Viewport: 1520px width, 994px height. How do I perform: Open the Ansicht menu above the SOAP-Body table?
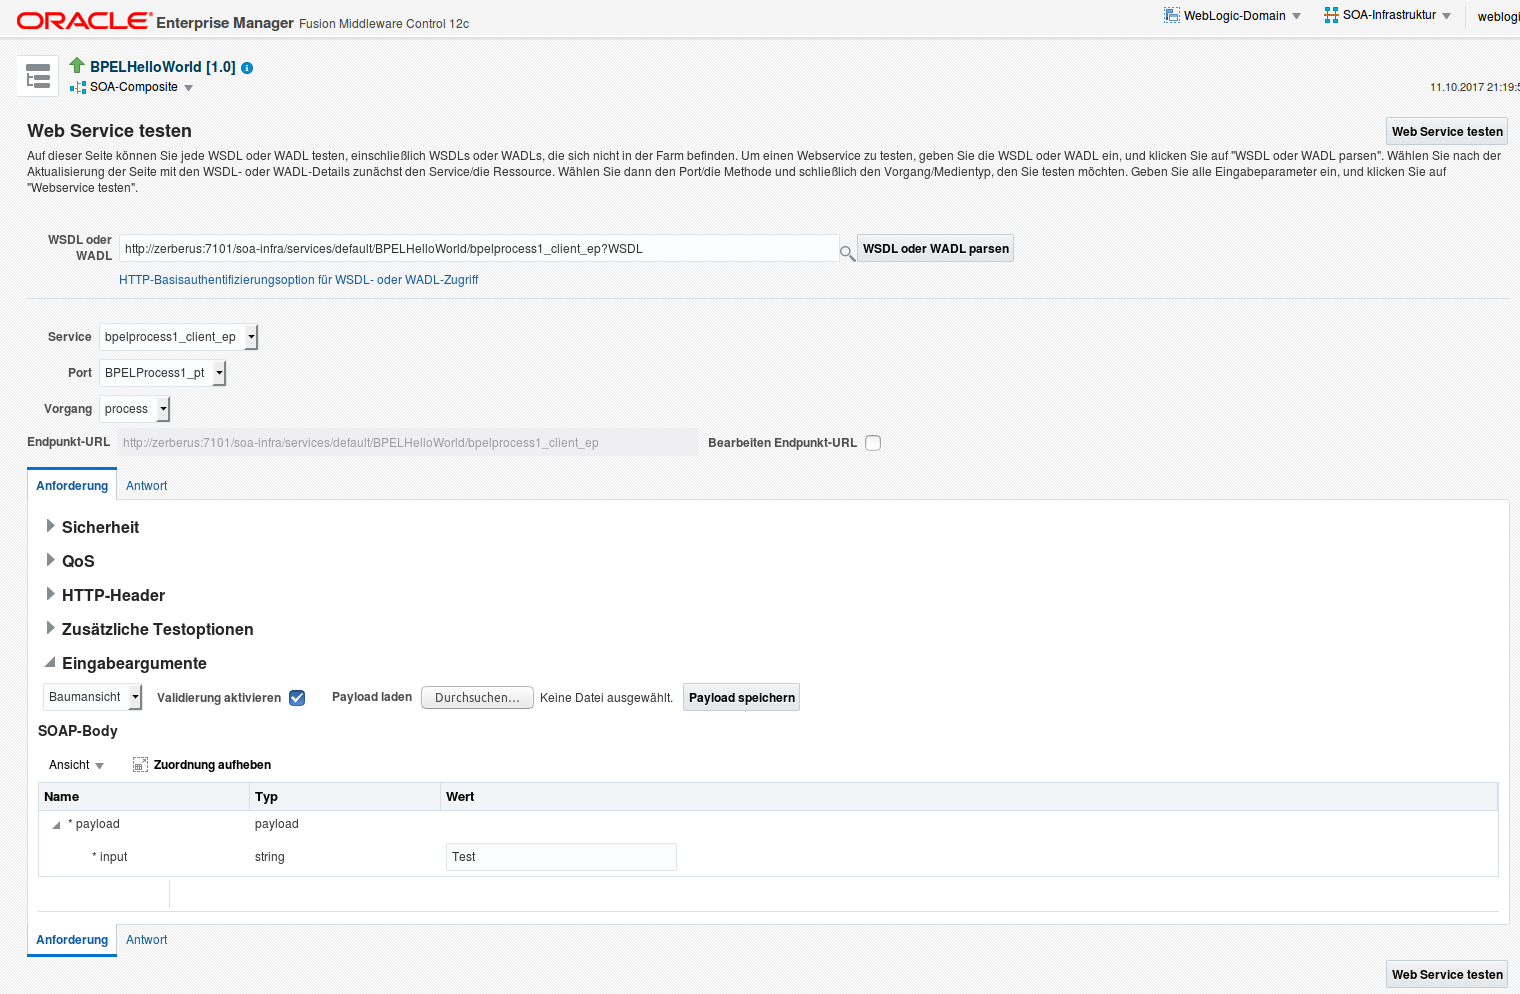[x=76, y=764]
